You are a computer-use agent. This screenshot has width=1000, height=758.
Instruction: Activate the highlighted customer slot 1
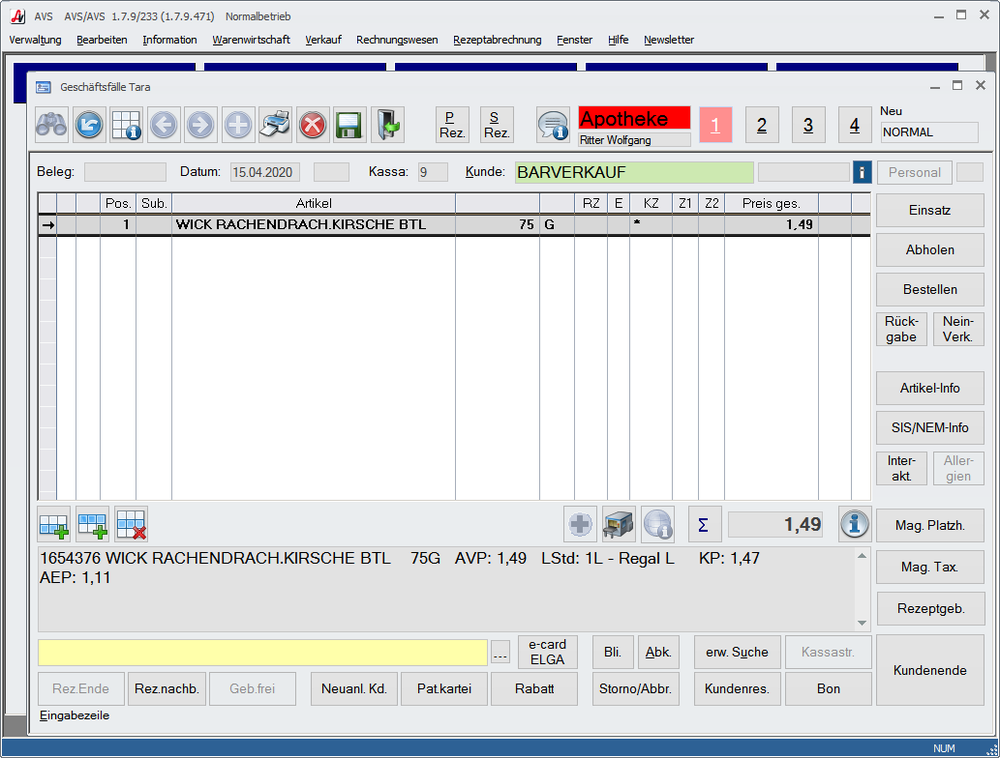715,125
